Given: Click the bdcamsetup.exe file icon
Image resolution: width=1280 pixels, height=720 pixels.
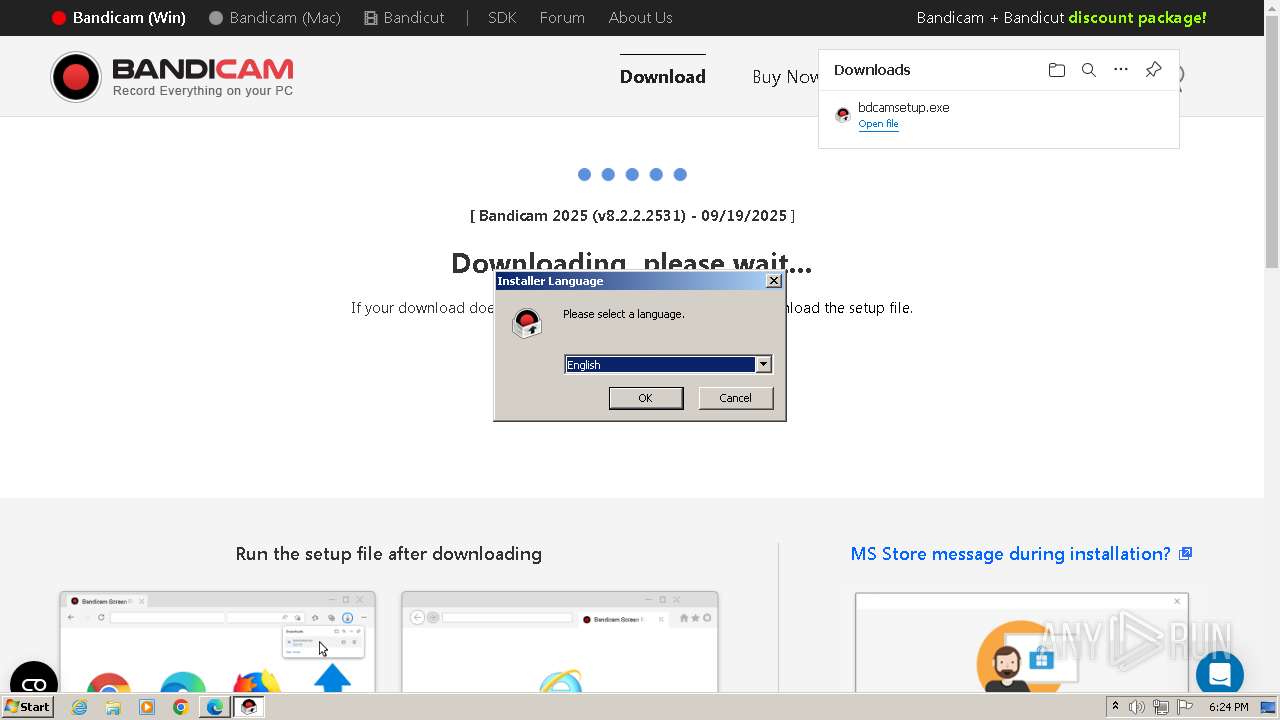Looking at the screenshot, I should [x=843, y=115].
